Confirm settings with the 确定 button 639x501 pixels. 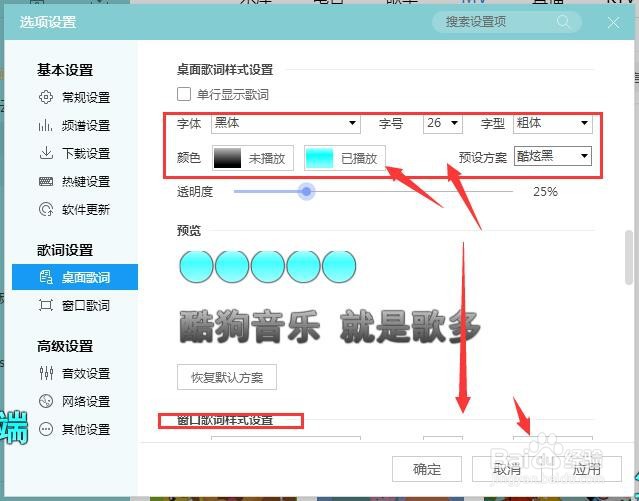point(427,469)
